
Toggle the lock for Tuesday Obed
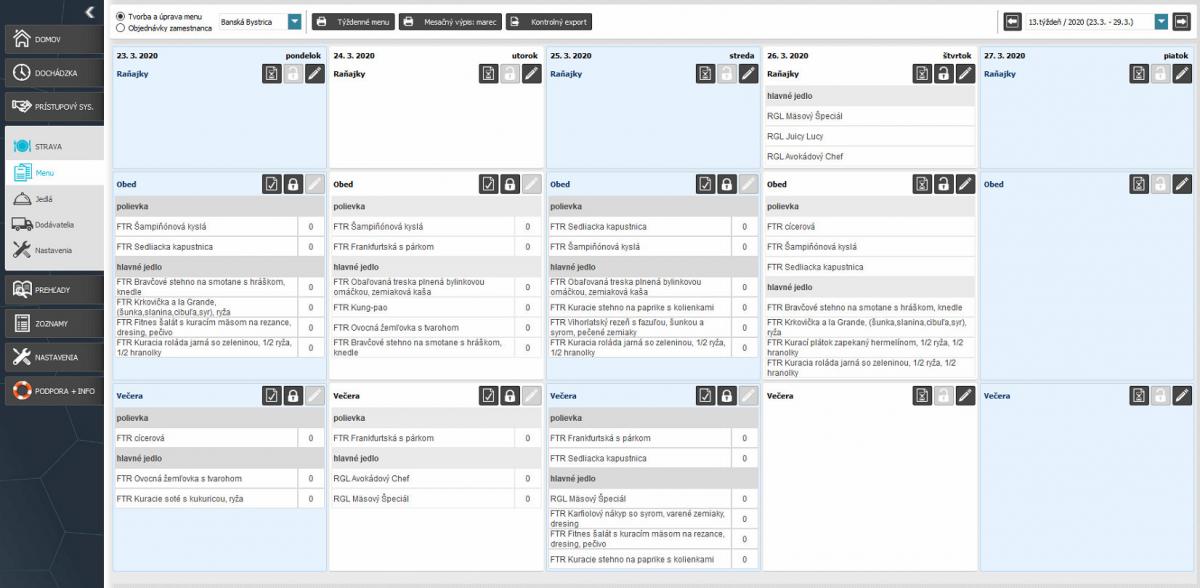(511, 184)
